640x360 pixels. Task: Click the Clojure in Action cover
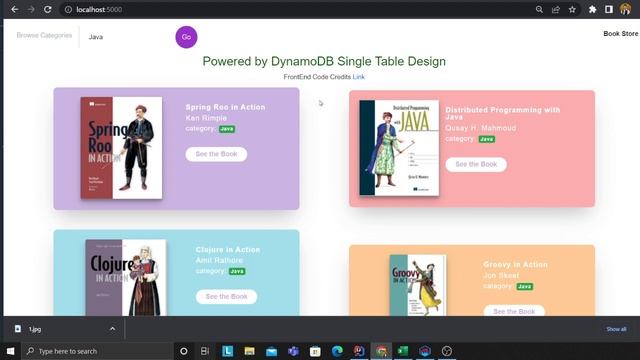[126, 278]
